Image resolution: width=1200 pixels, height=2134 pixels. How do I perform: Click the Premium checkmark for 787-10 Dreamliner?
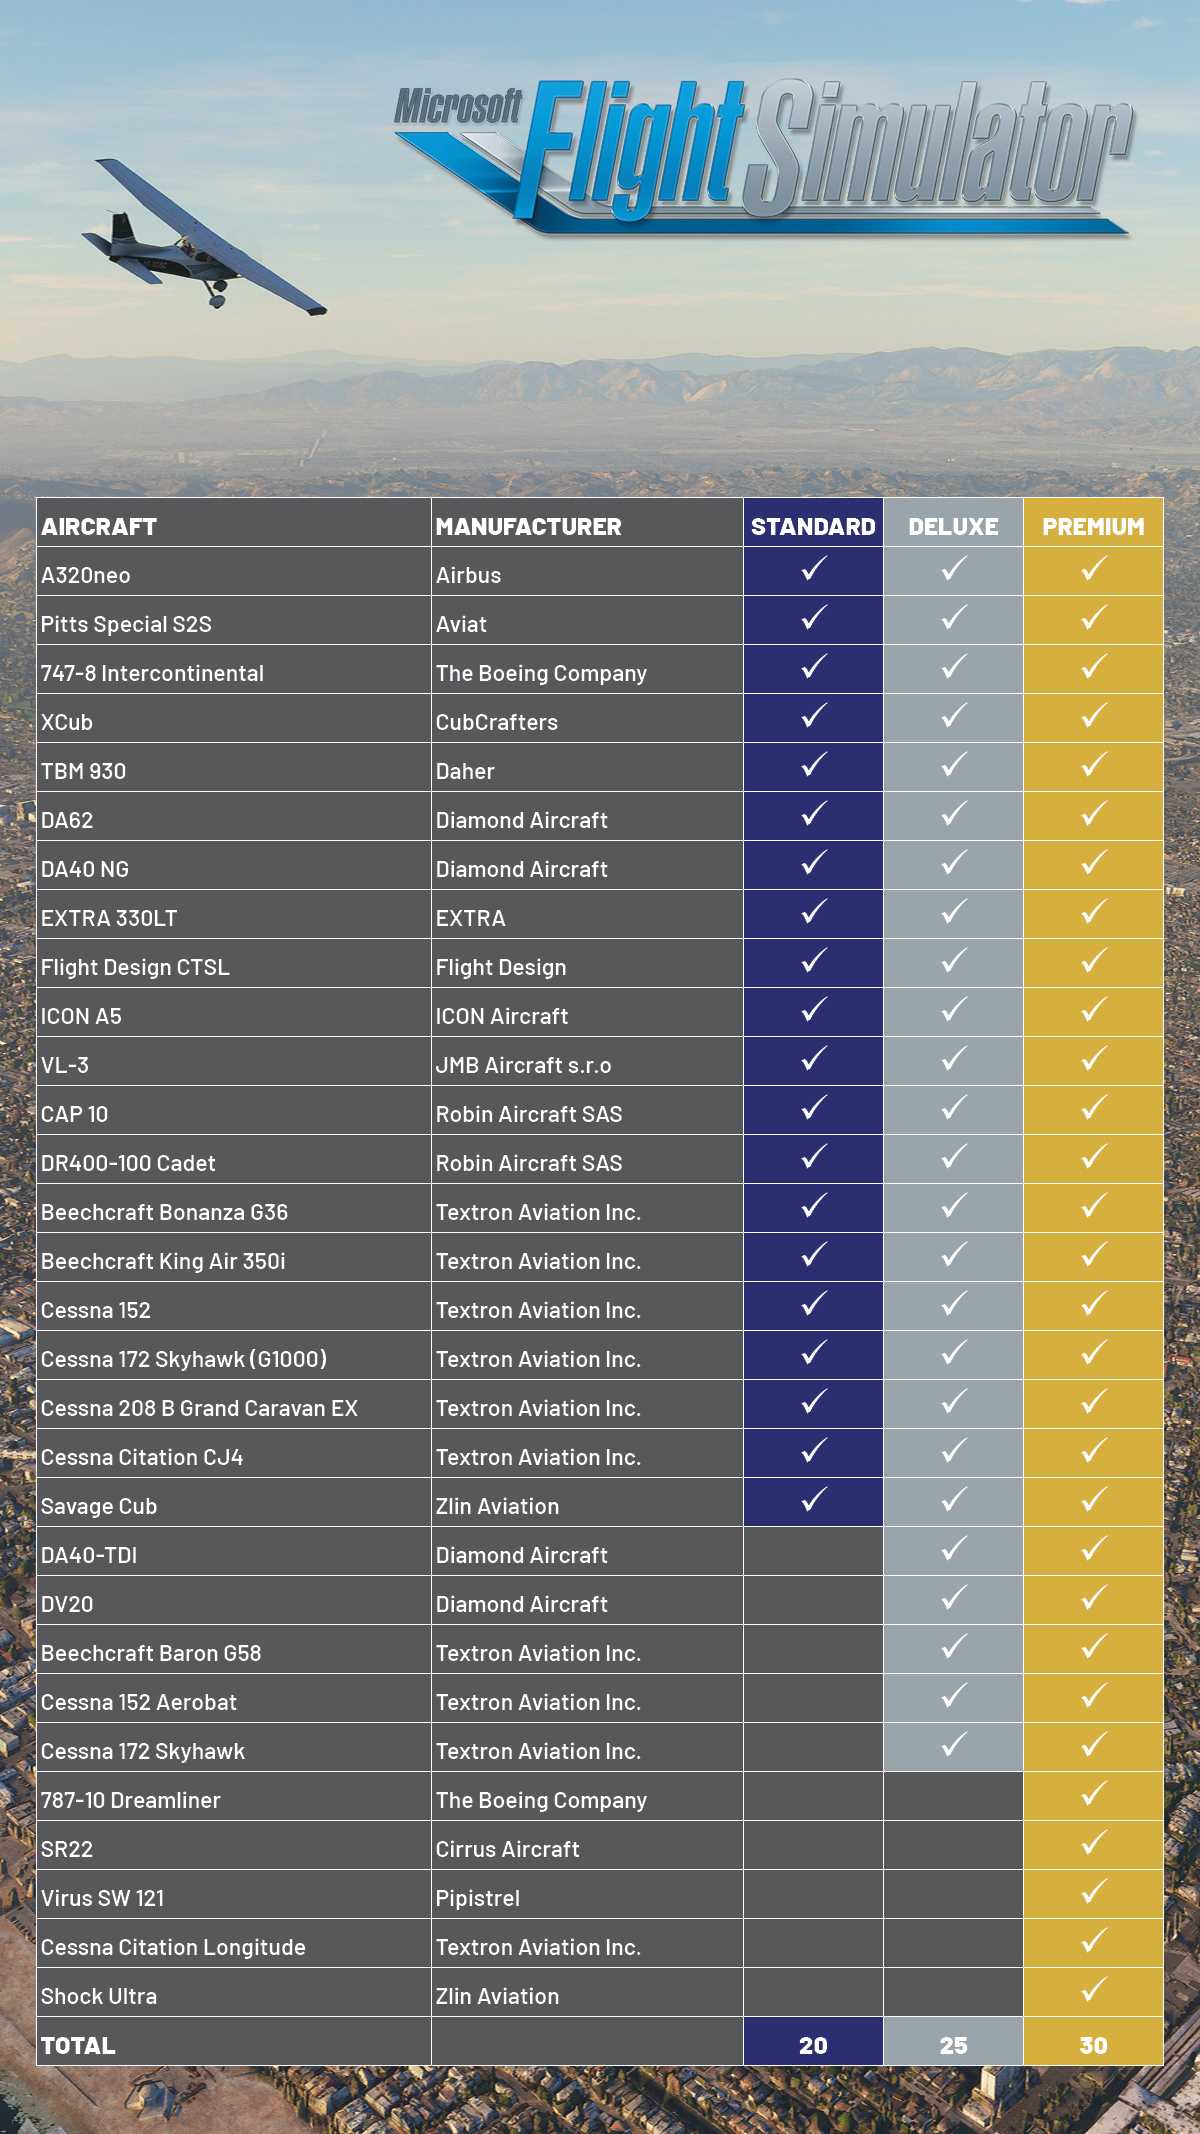point(1094,1795)
